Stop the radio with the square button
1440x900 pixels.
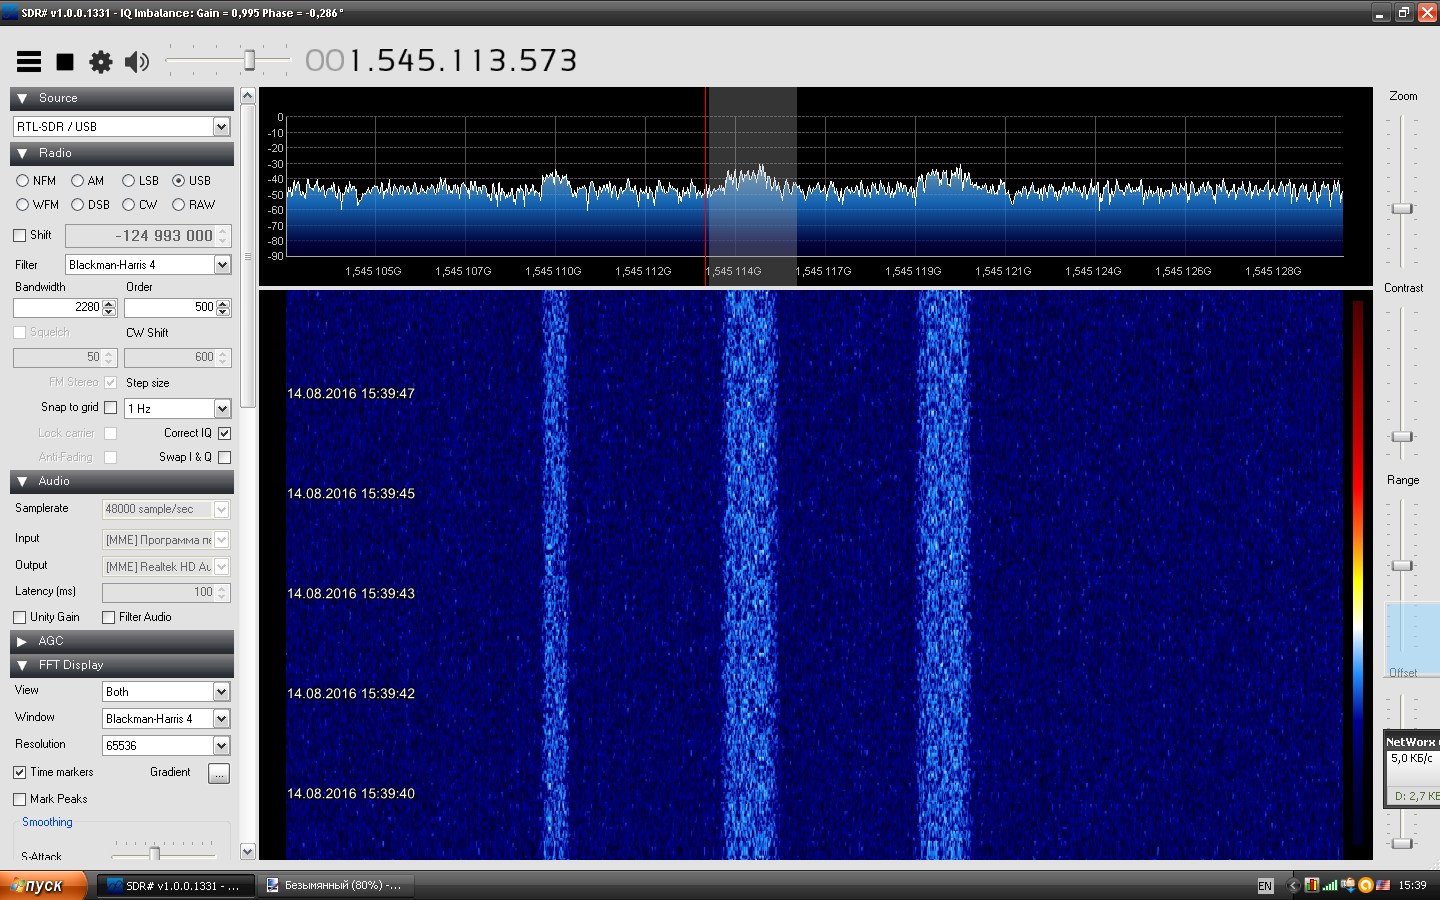65,62
